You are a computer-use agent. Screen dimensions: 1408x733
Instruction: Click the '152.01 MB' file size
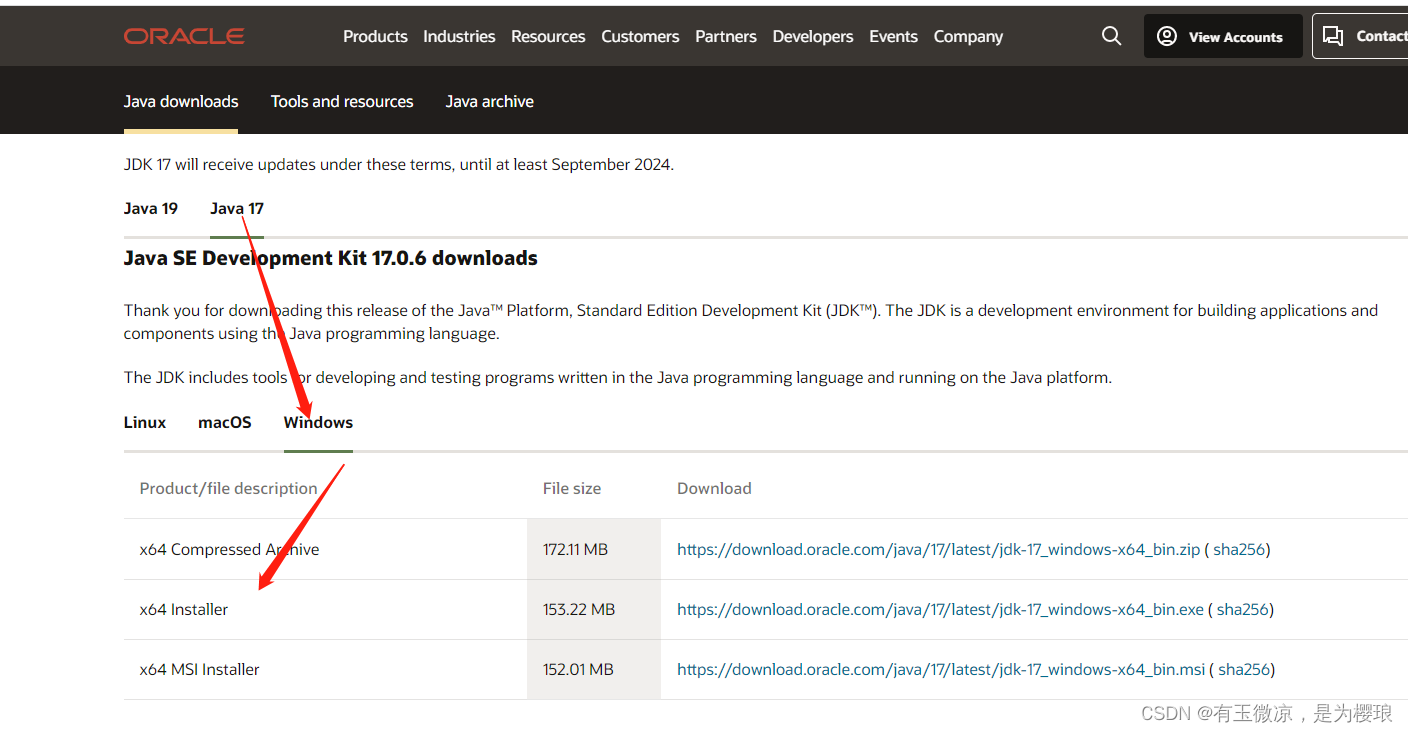pos(578,669)
